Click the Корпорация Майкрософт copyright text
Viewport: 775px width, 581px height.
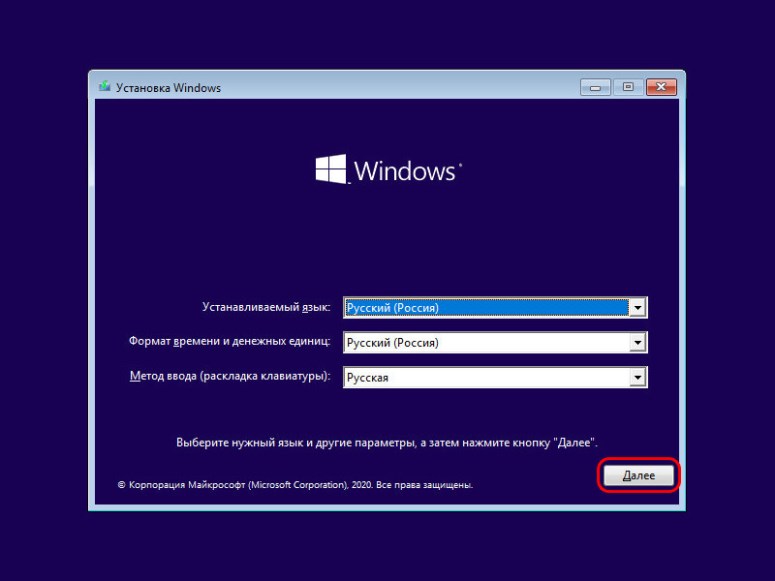point(295,485)
